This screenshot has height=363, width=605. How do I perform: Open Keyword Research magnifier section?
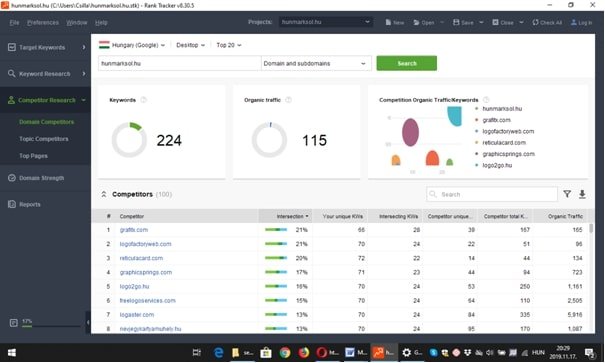click(x=46, y=74)
